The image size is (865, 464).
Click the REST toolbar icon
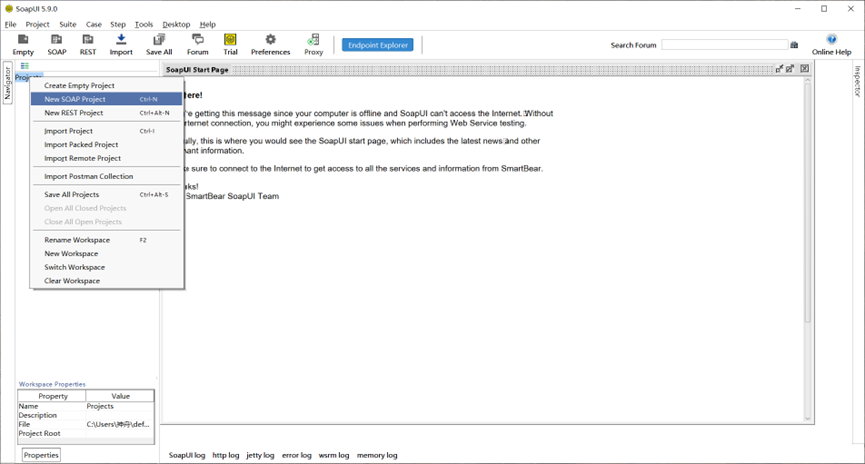(x=88, y=40)
